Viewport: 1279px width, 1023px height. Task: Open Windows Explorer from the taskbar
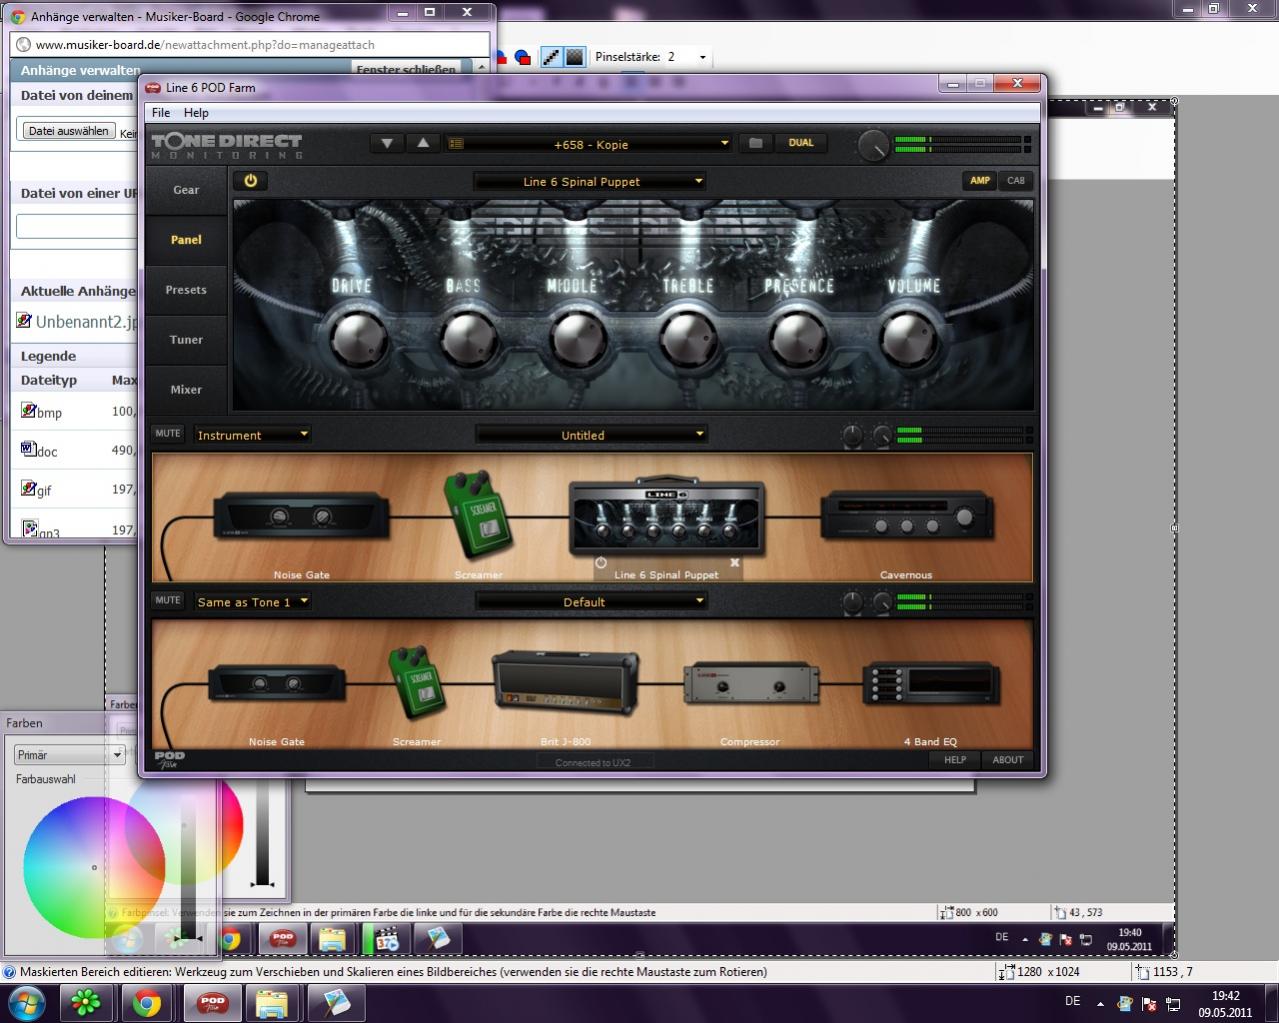pos(272,1003)
